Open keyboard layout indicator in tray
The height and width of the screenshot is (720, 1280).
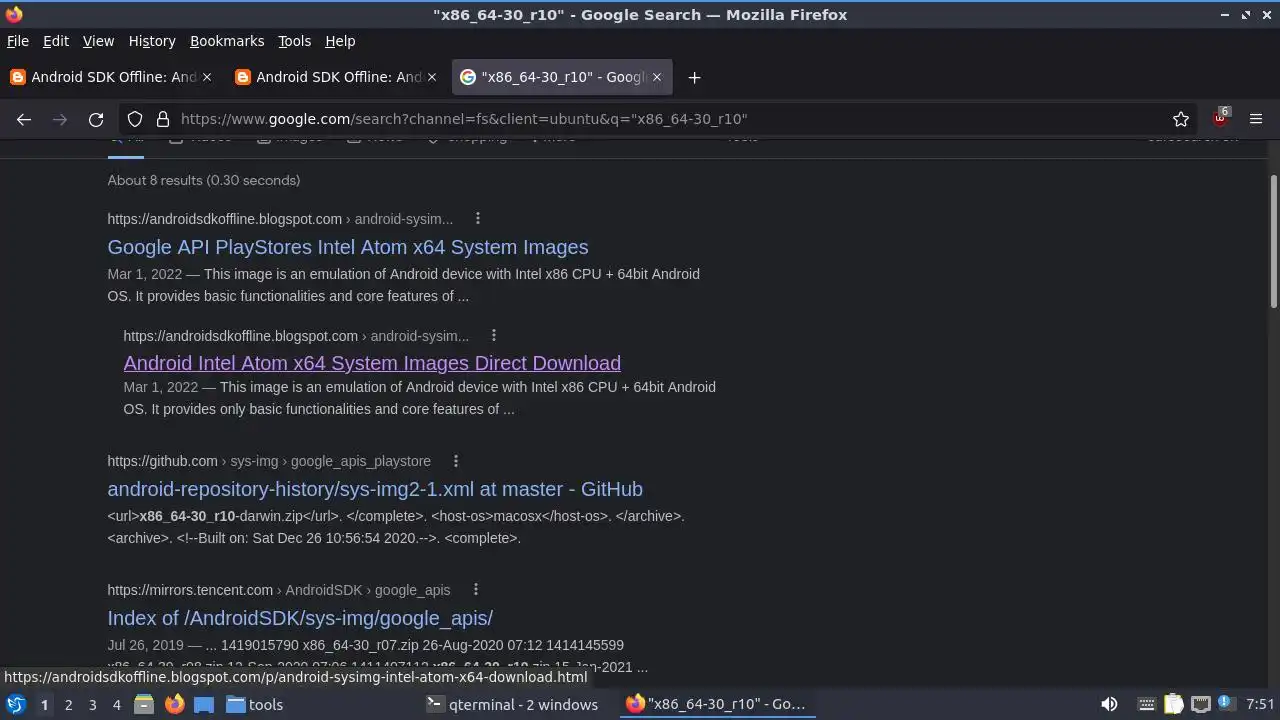[1147, 705]
